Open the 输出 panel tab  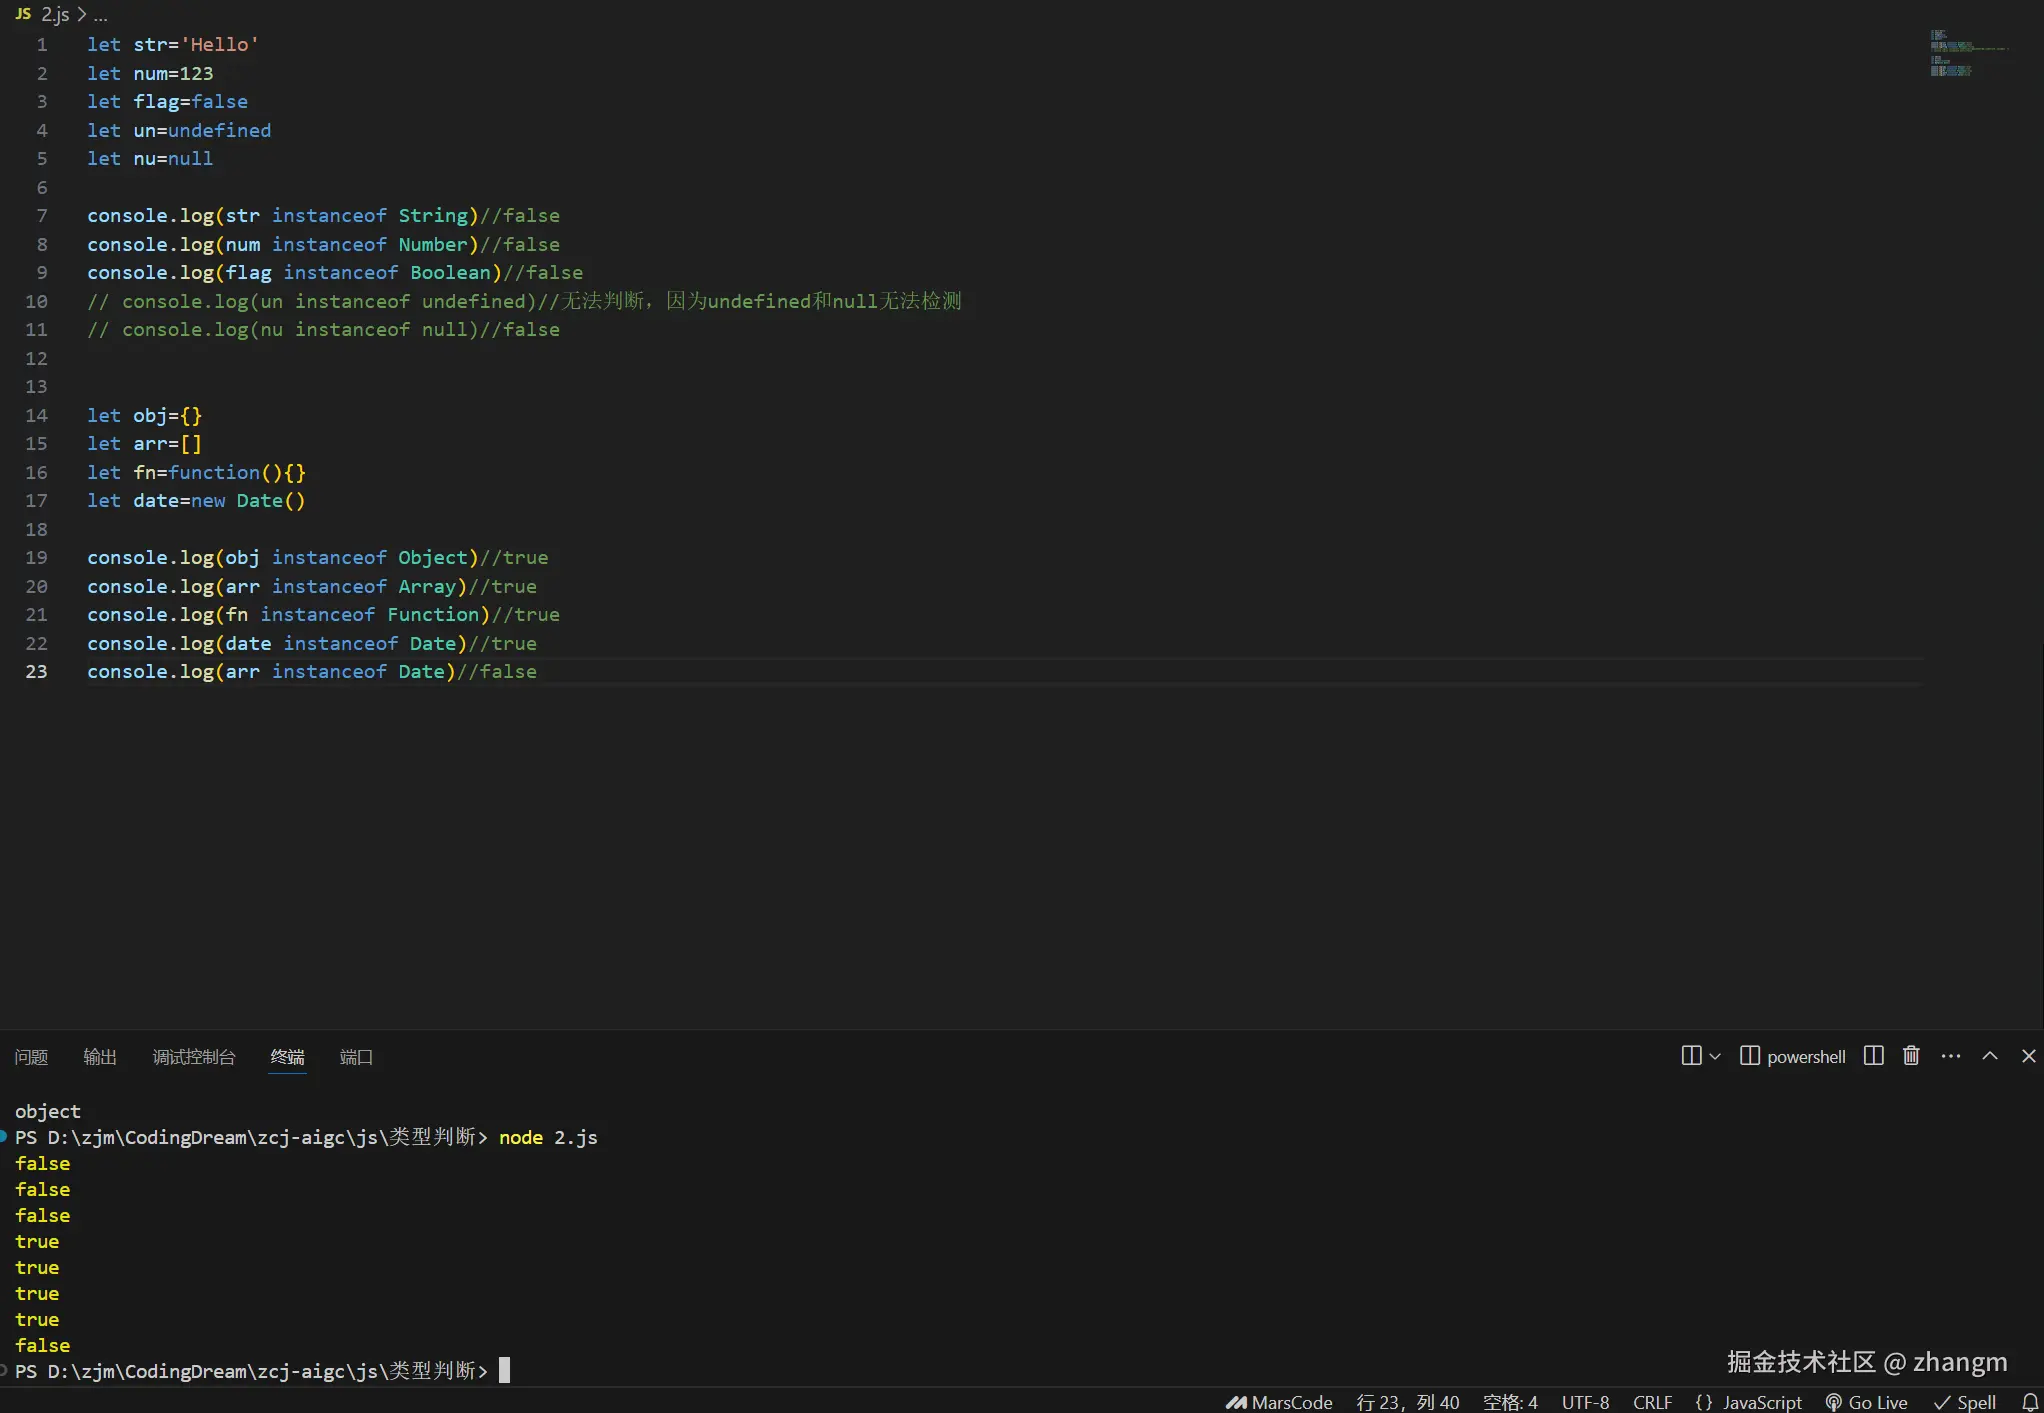(x=100, y=1057)
